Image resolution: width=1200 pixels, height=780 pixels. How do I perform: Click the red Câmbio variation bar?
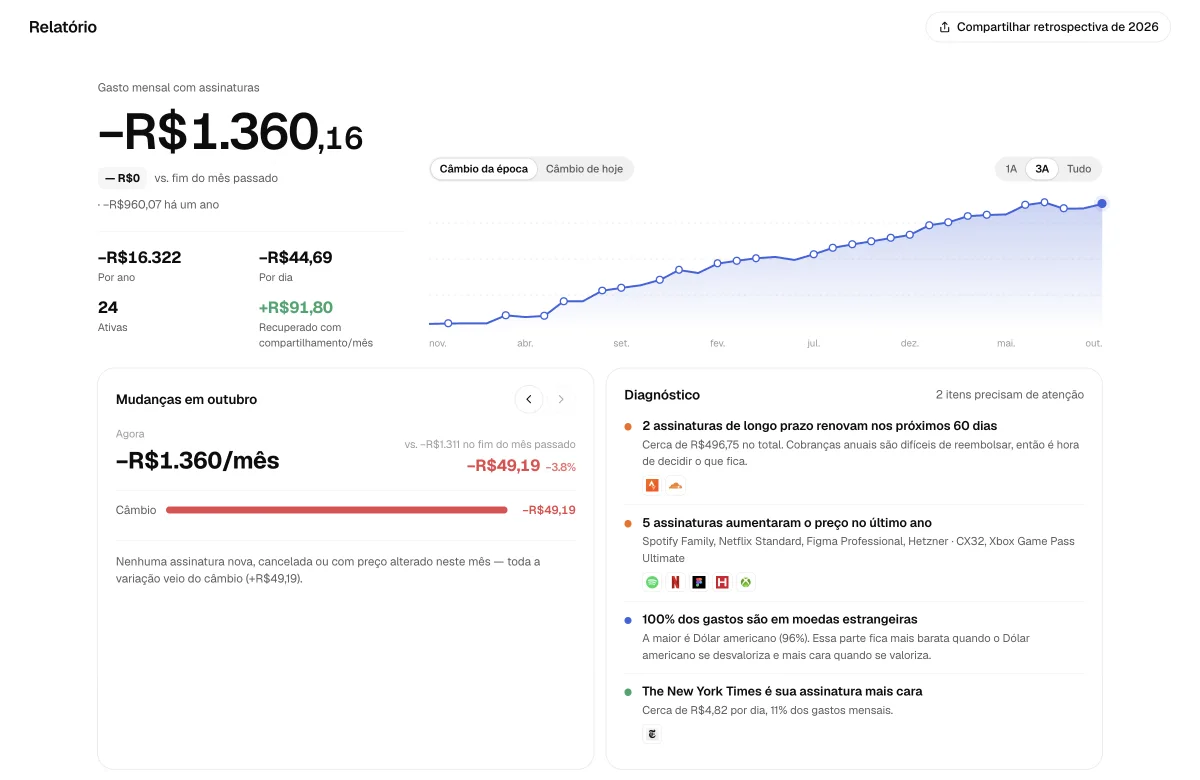(337, 510)
